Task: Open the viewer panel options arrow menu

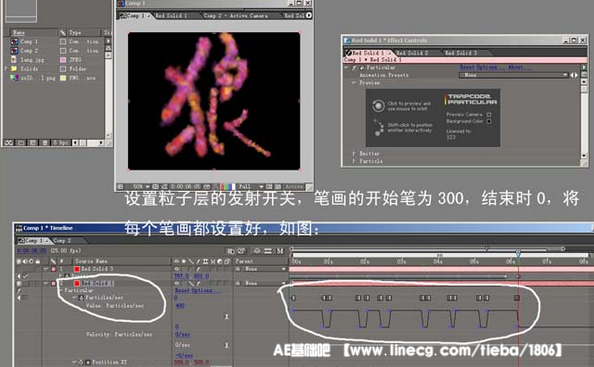Action: pos(309,15)
